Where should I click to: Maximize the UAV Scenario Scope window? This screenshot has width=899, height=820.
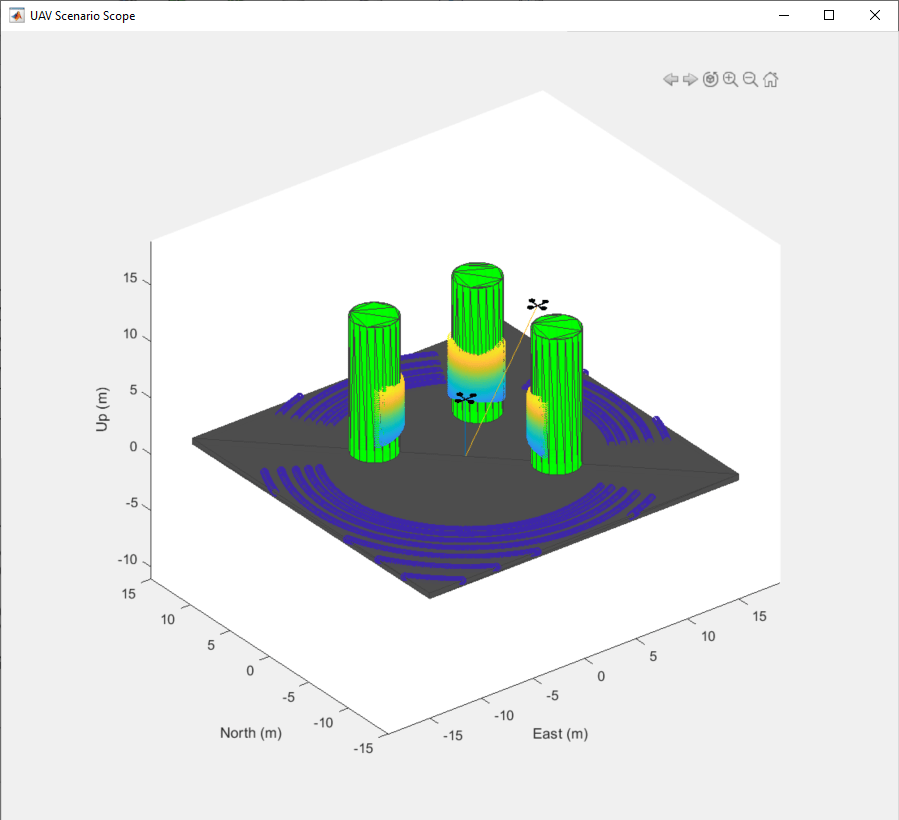(x=828, y=15)
